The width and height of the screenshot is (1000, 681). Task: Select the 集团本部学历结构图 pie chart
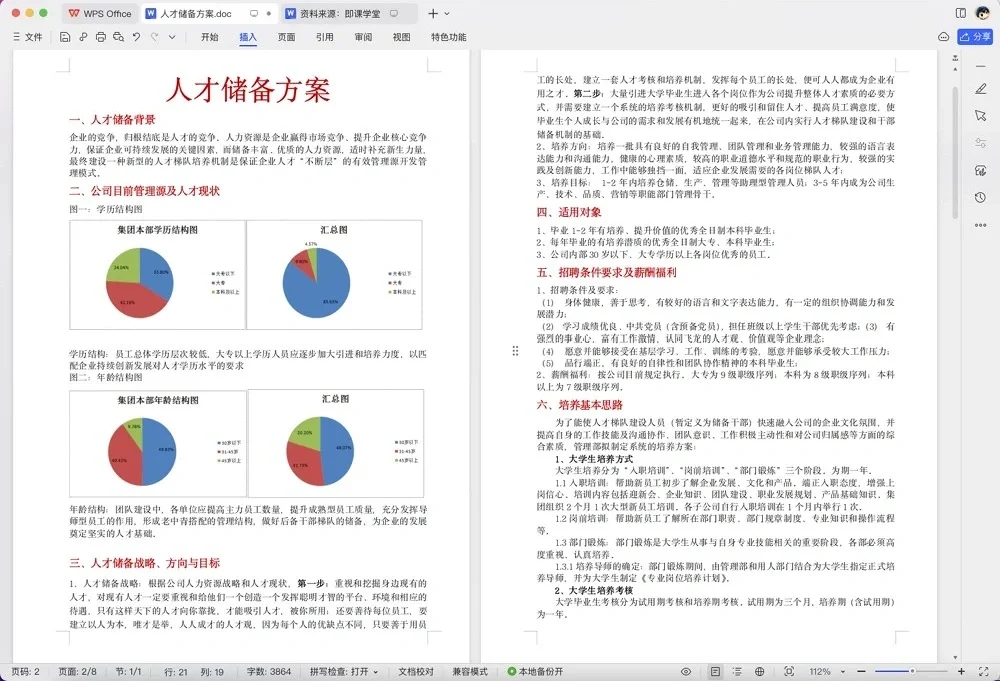coord(158,275)
